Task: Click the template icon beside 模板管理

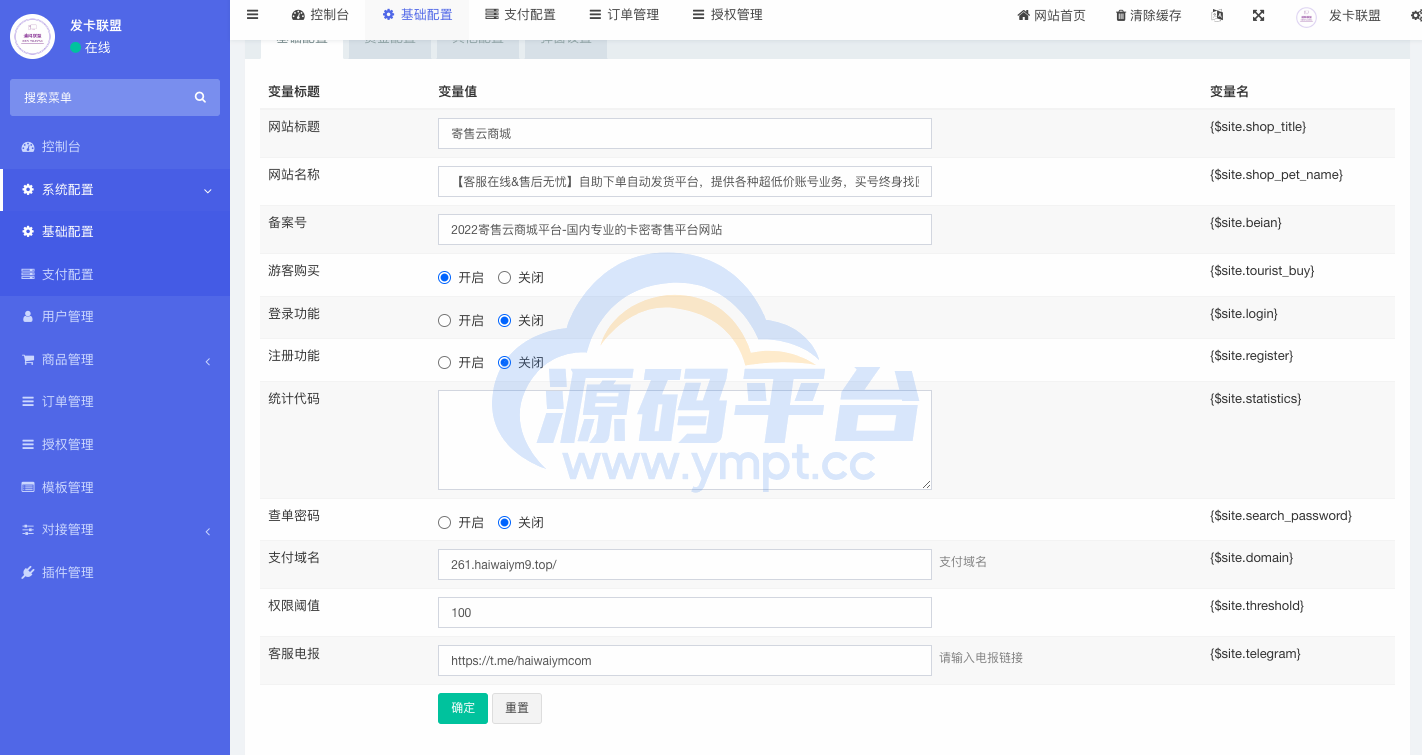Action: click(28, 487)
